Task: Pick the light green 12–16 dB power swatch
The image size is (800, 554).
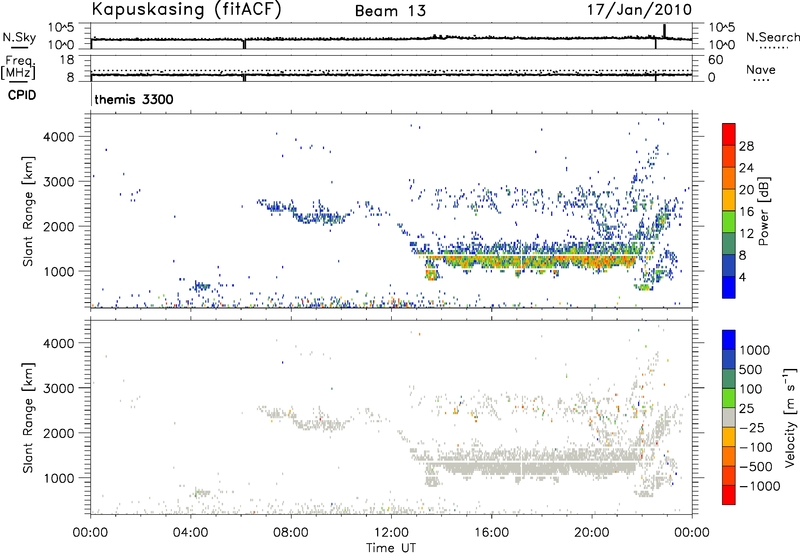Action: click(x=729, y=221)
